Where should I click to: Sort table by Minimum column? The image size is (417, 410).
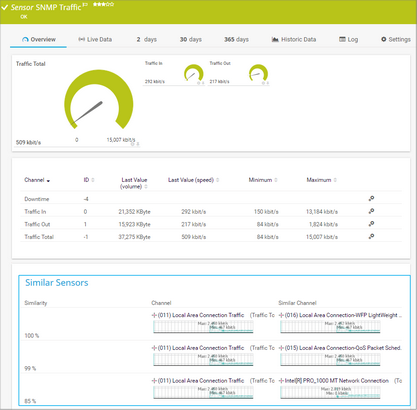click(x=263, y=180)
